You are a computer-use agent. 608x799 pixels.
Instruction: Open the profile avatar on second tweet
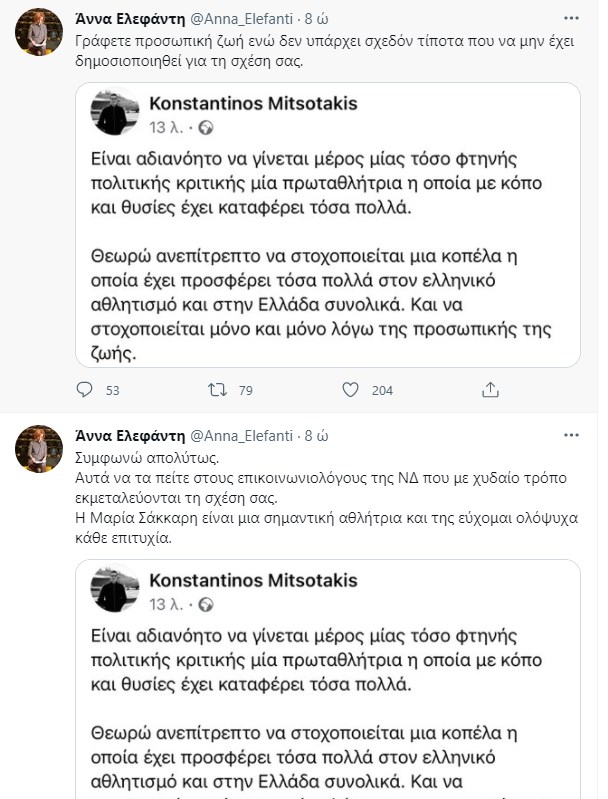coord(35,453)
